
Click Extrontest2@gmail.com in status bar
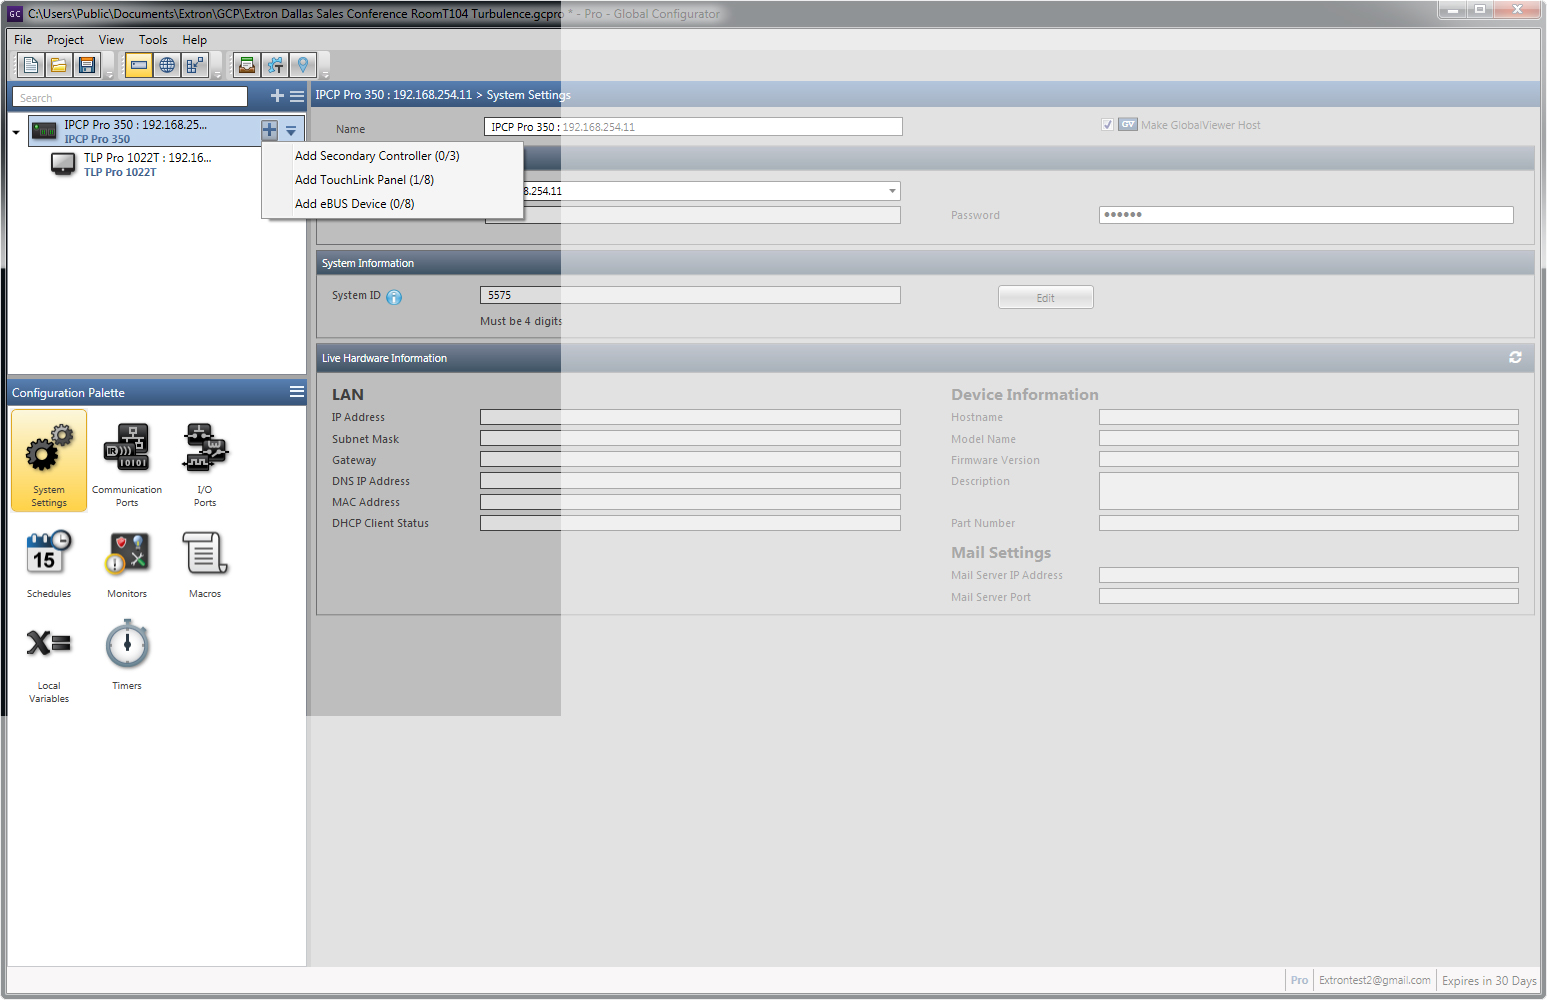(x=1374, y=980)
